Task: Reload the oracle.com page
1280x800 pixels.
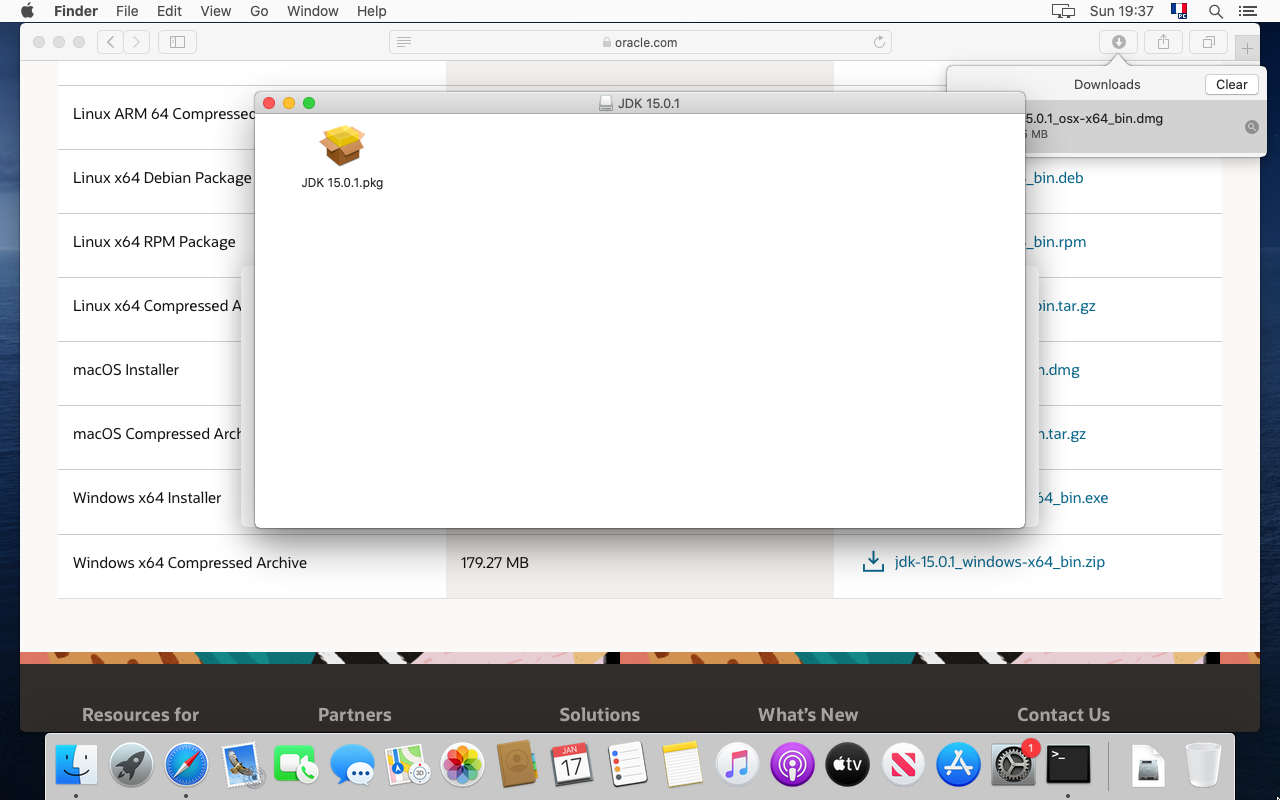Action: pyautogui.click(x=879, y=42)
